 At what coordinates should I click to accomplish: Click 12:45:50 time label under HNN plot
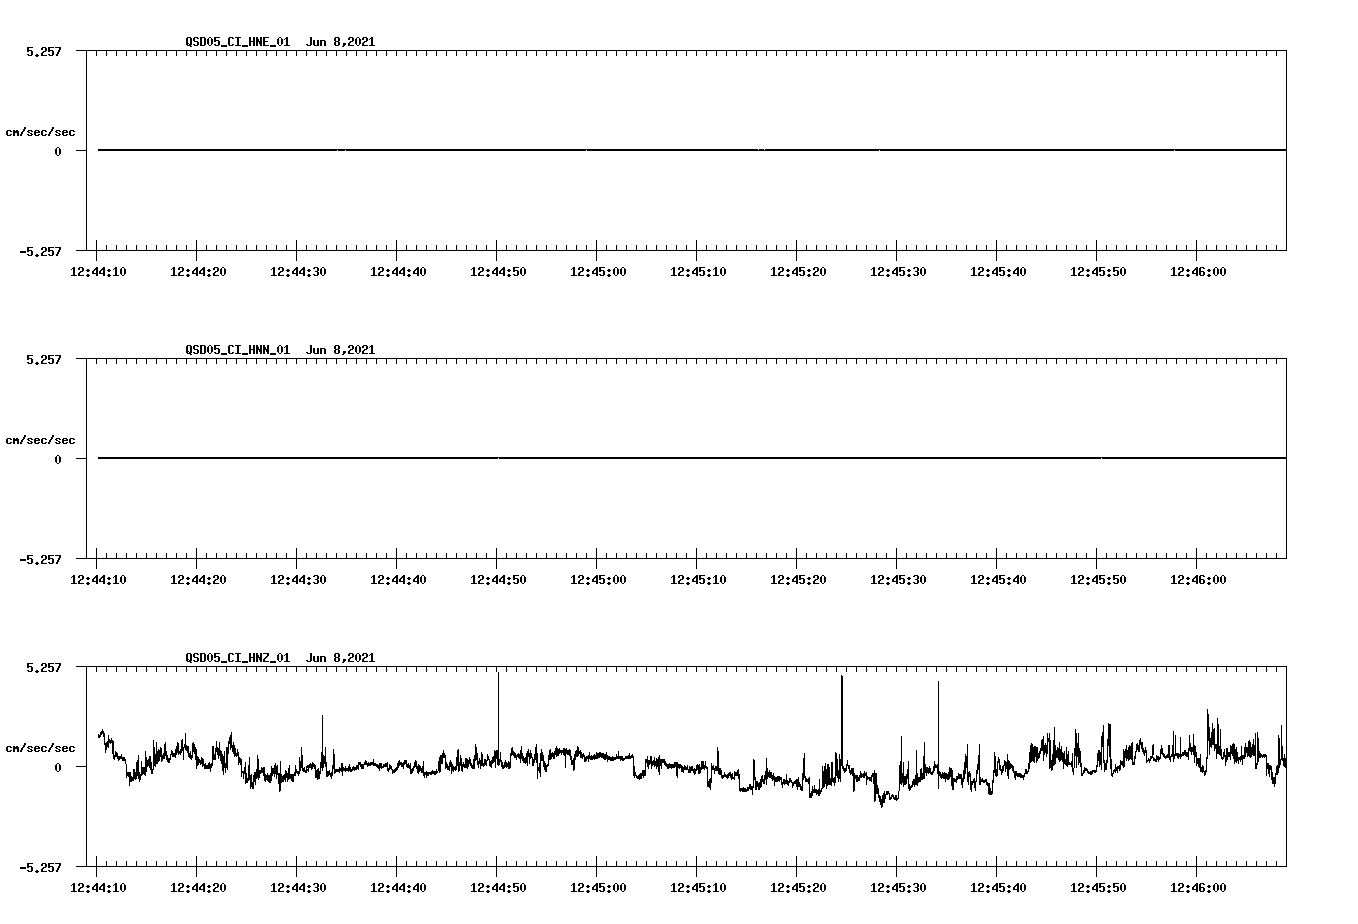coord(1098,579)
